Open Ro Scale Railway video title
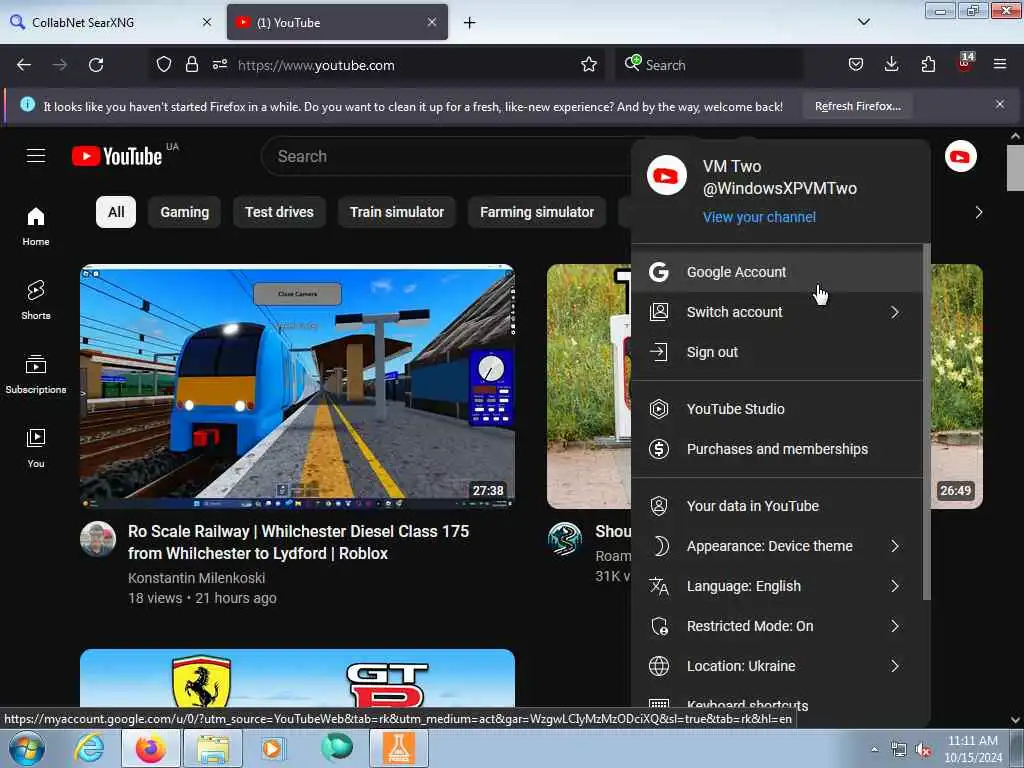This screenshot has width=1024, height=768. (x=298, y=542)
